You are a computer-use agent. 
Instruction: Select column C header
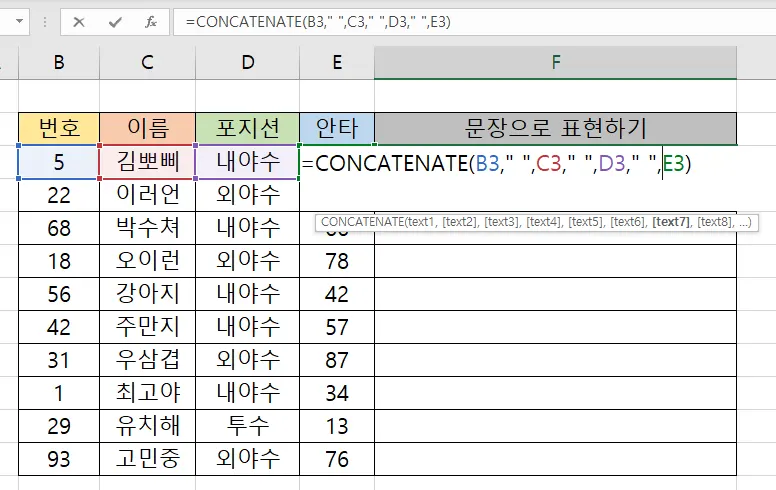147,63
